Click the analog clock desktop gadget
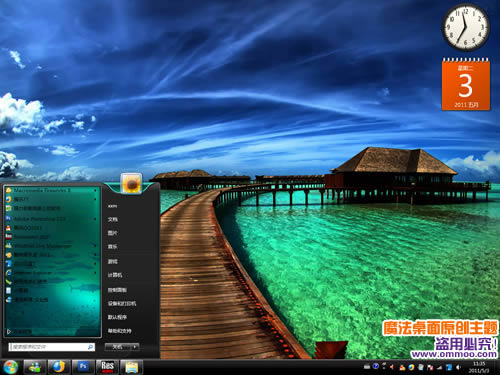Screen dimensions: 500x375 click(x=466, y=27)
